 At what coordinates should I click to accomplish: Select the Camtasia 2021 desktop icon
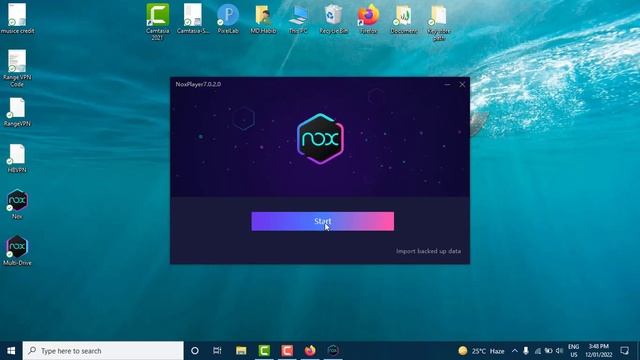click(158, 22)
